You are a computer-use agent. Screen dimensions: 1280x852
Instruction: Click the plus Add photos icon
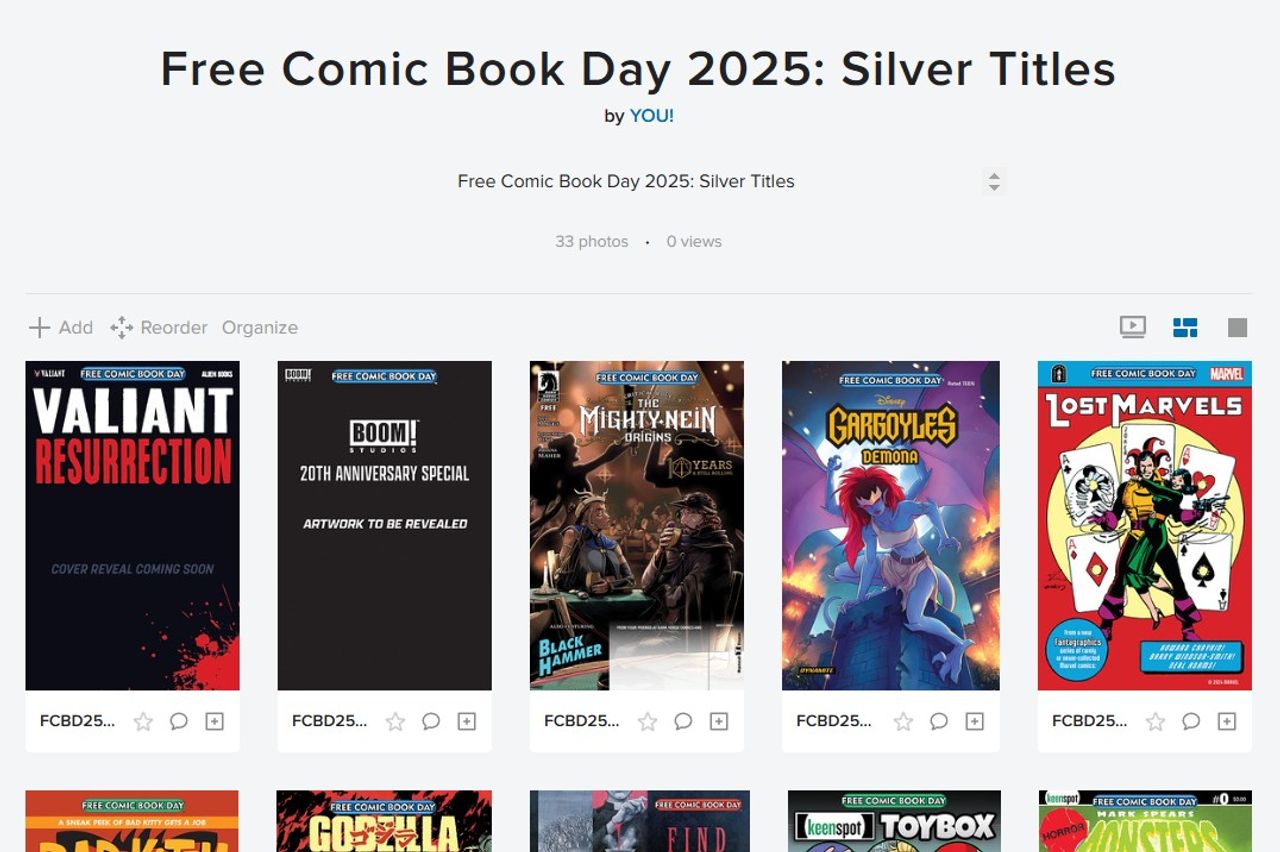[39, 327]
